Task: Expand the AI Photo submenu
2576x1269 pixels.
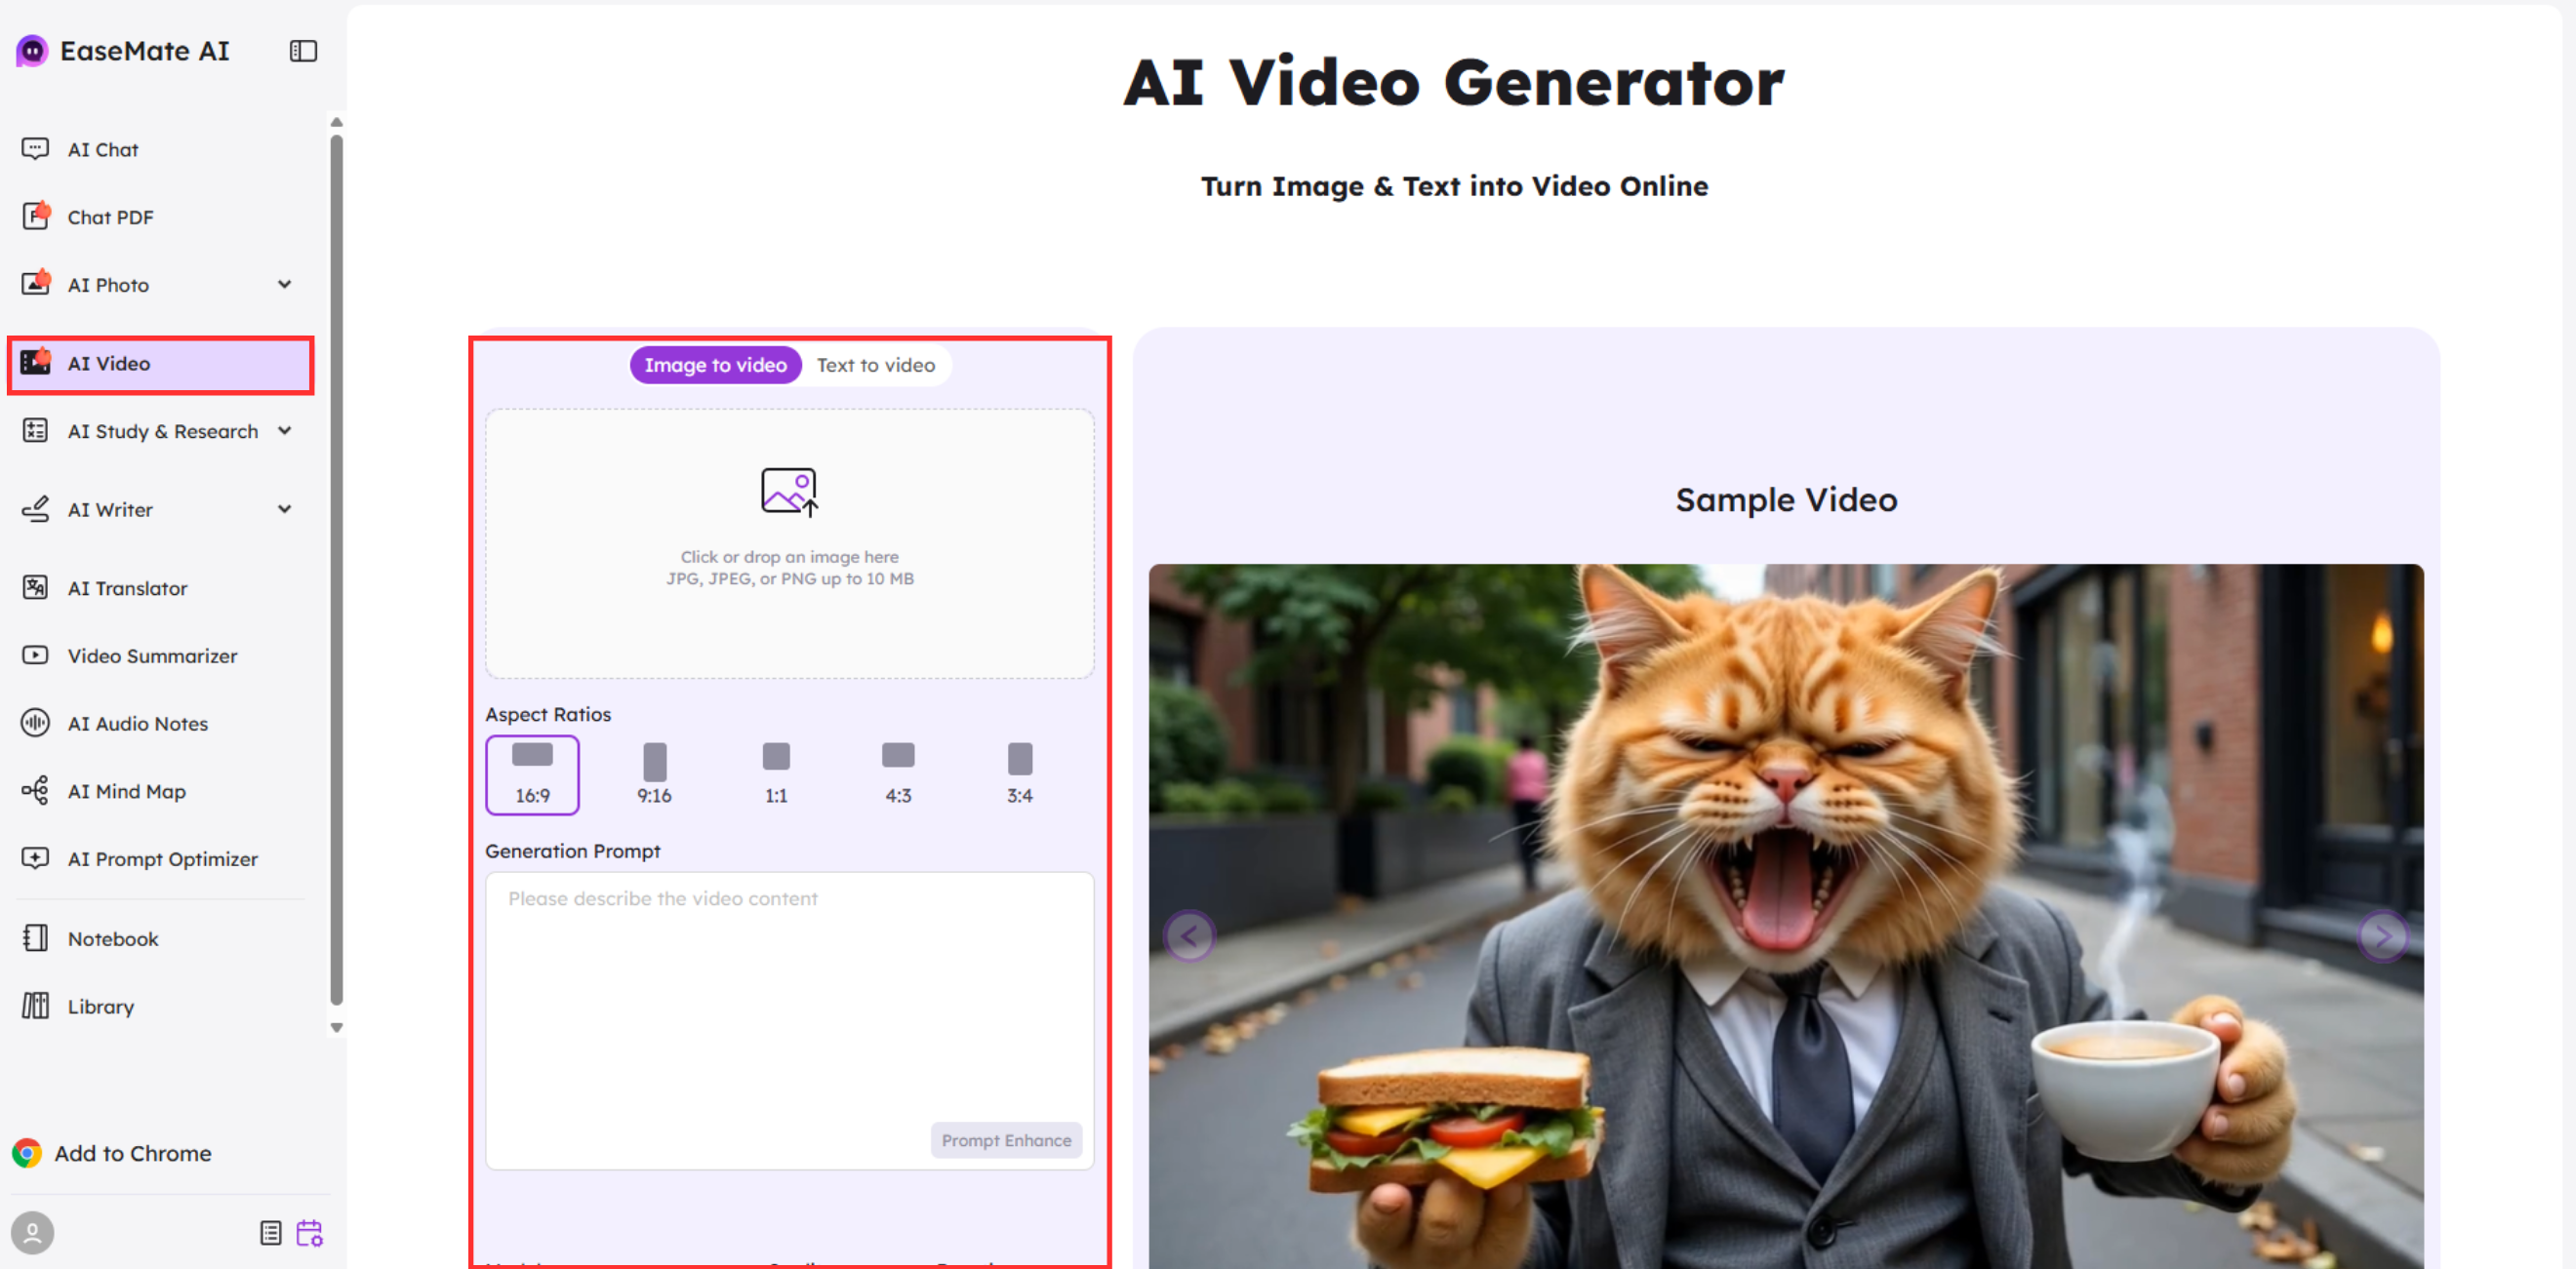Action: (285, 284)
